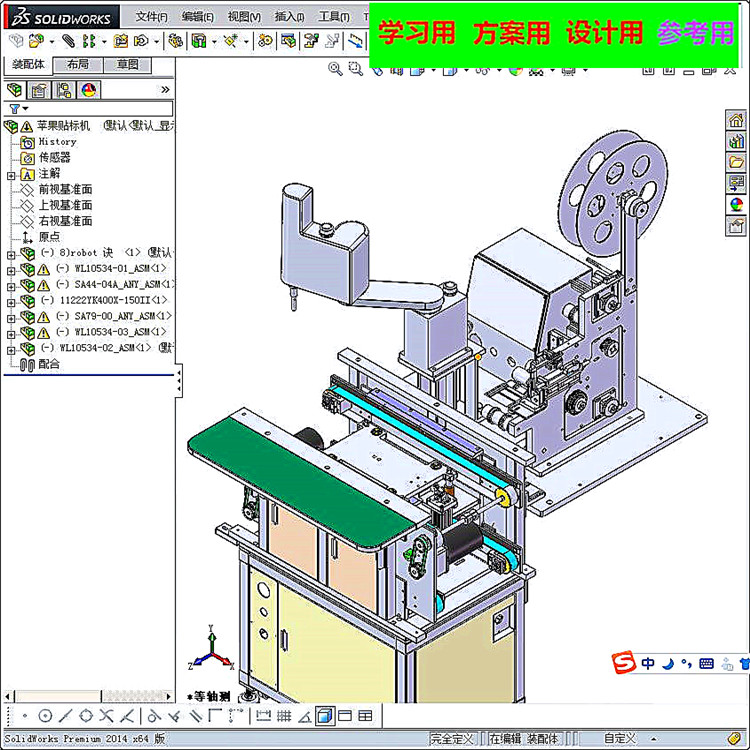
Task: Click the Sogou S input method icon
Action: tap(624, 662)
